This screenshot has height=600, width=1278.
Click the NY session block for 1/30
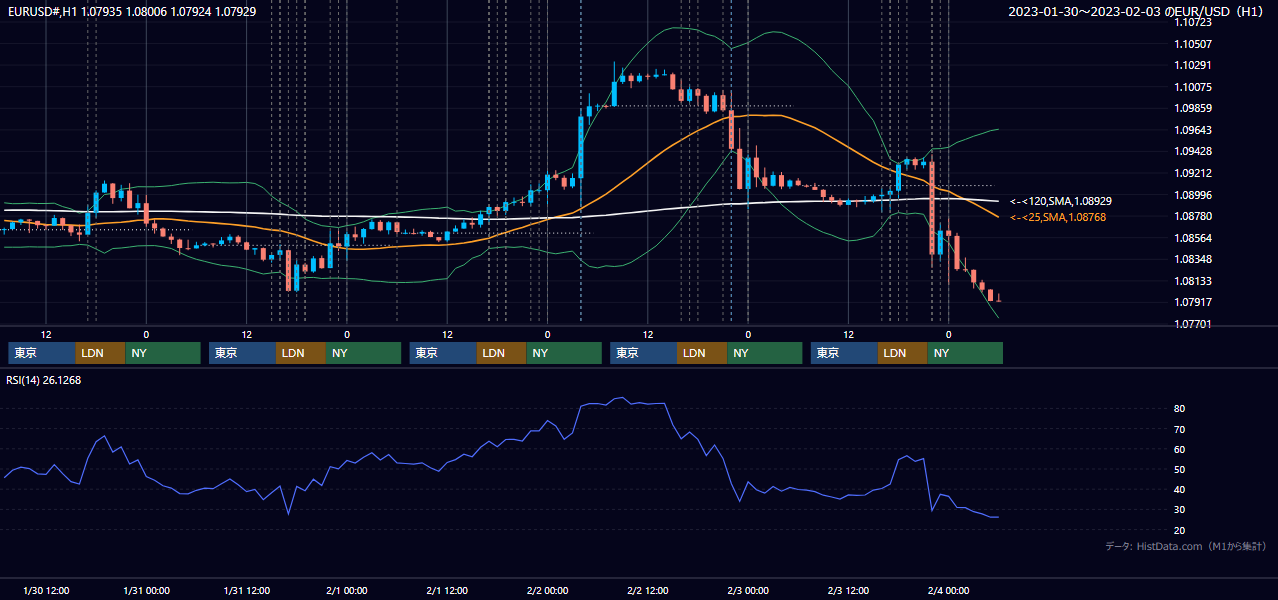click(x=163, y=353)
